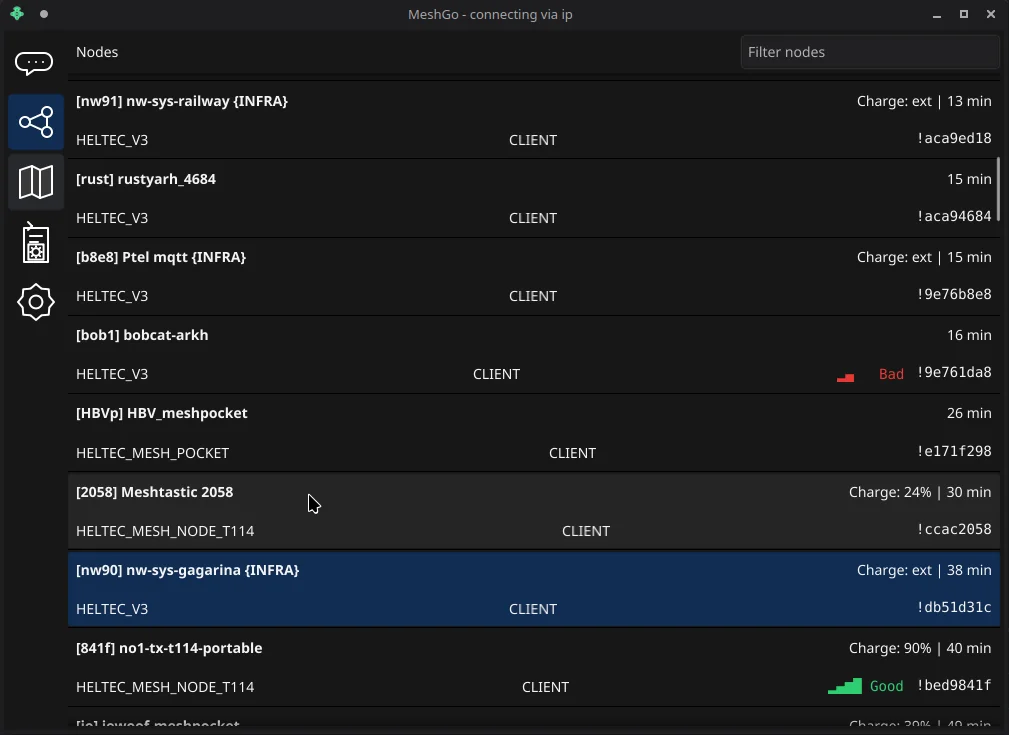The image size is (1009, 735).
Task: Click node ID !aca94684
Action: click(x=954, y=216)
